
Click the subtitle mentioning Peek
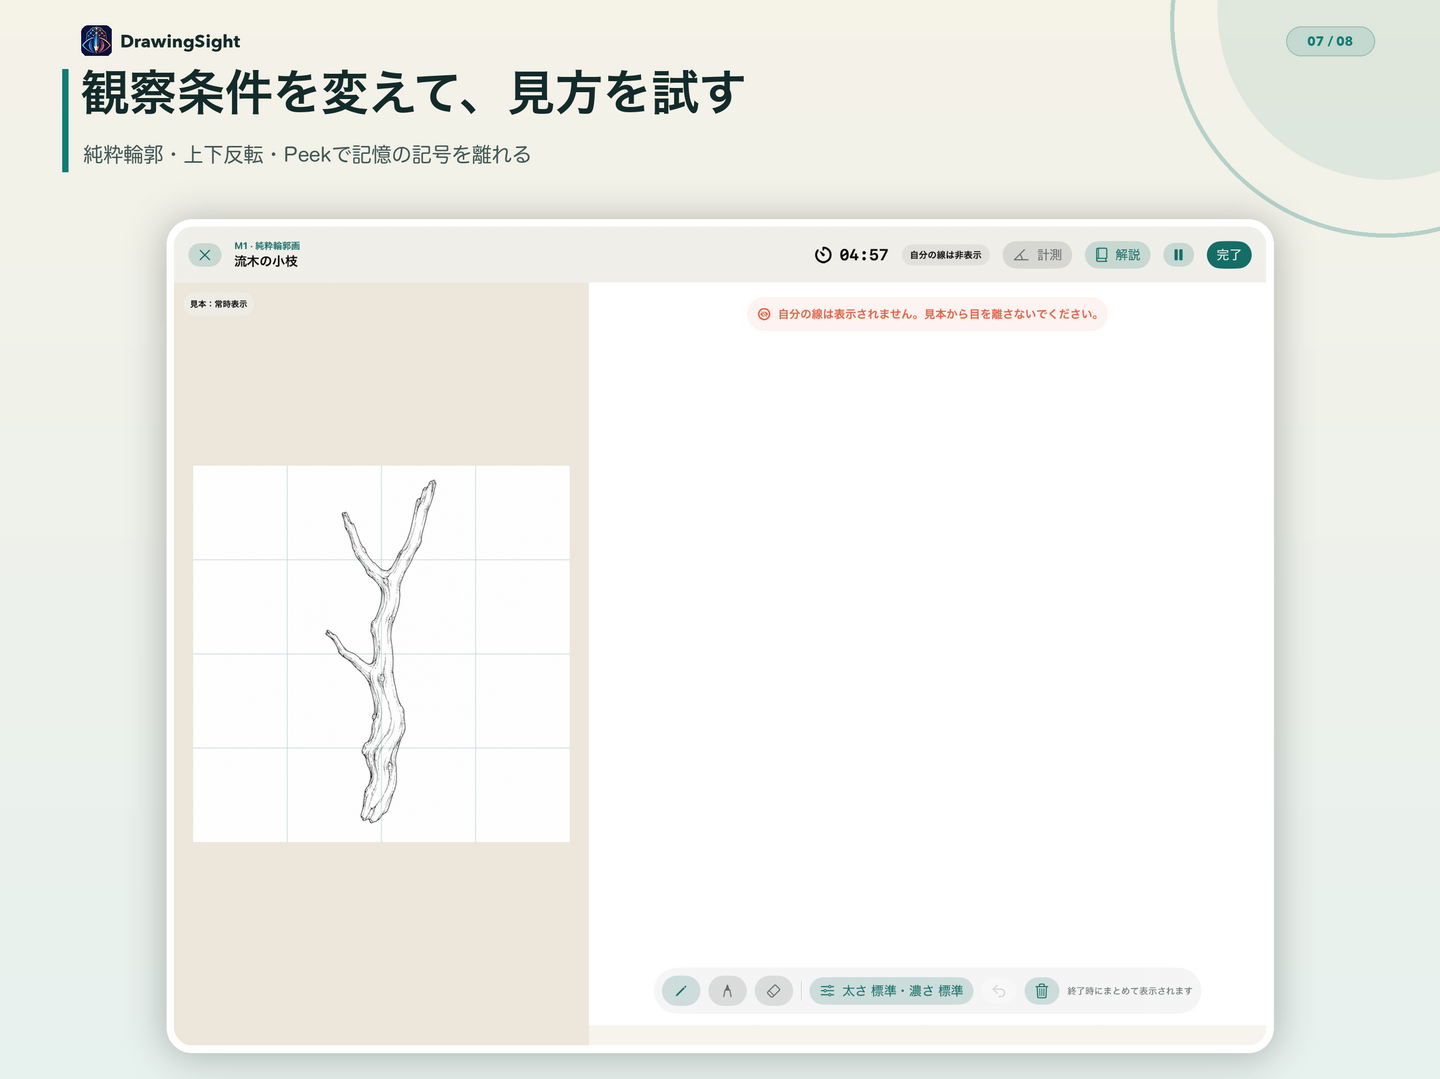pyautogui.click(x=307, y=155)
